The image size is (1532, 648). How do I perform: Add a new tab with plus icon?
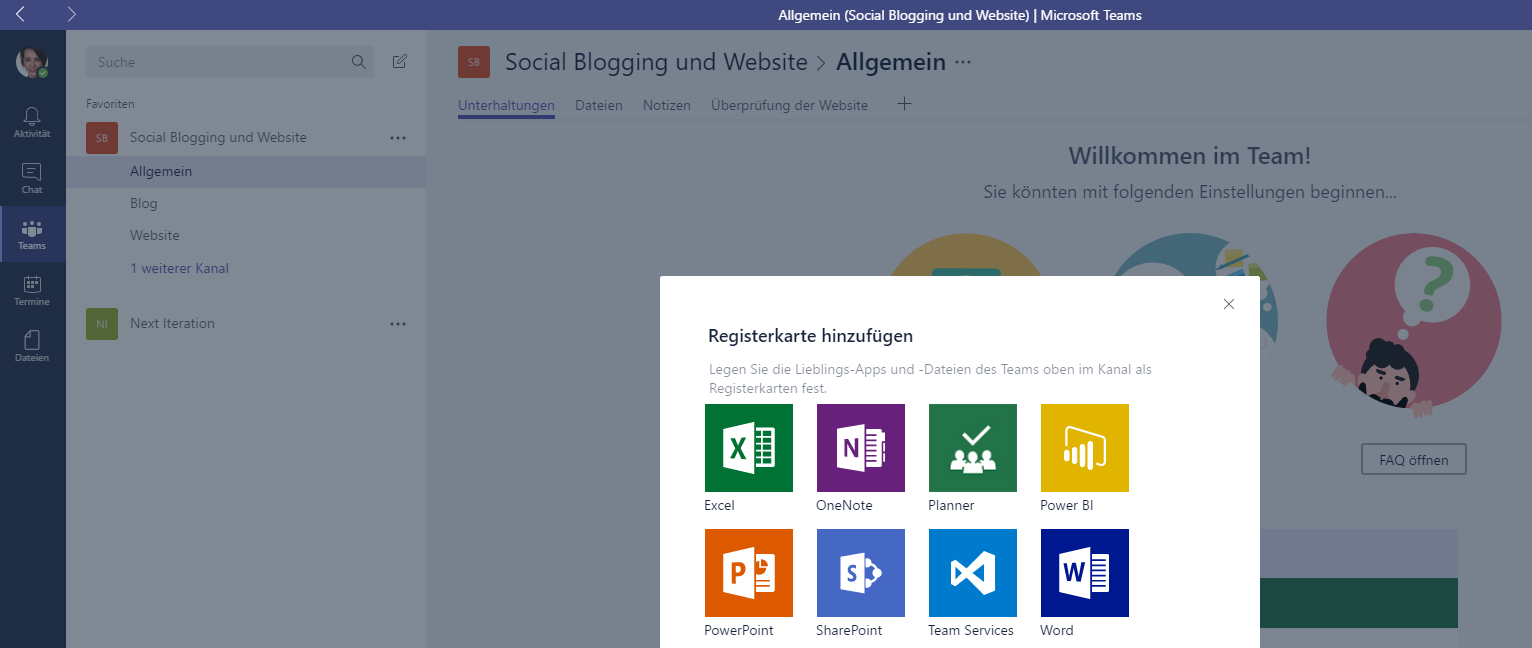(905, 103)
